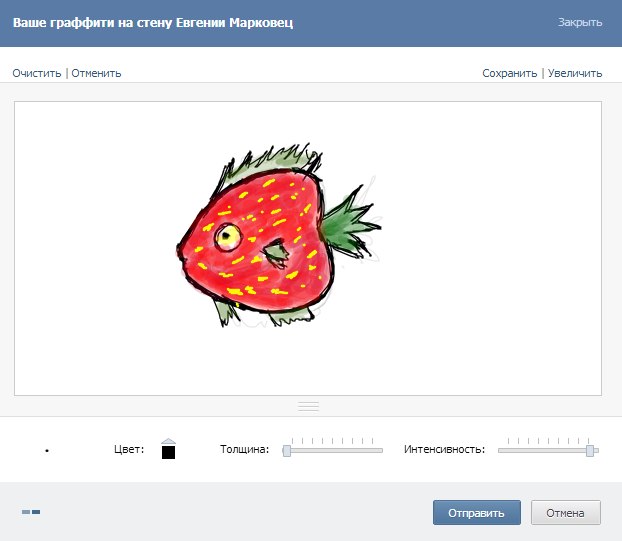Image resolution: width=622 pixels, height=541 pixels.
Task: Click Отменить to undo last stroke
Action: [96, 73]
